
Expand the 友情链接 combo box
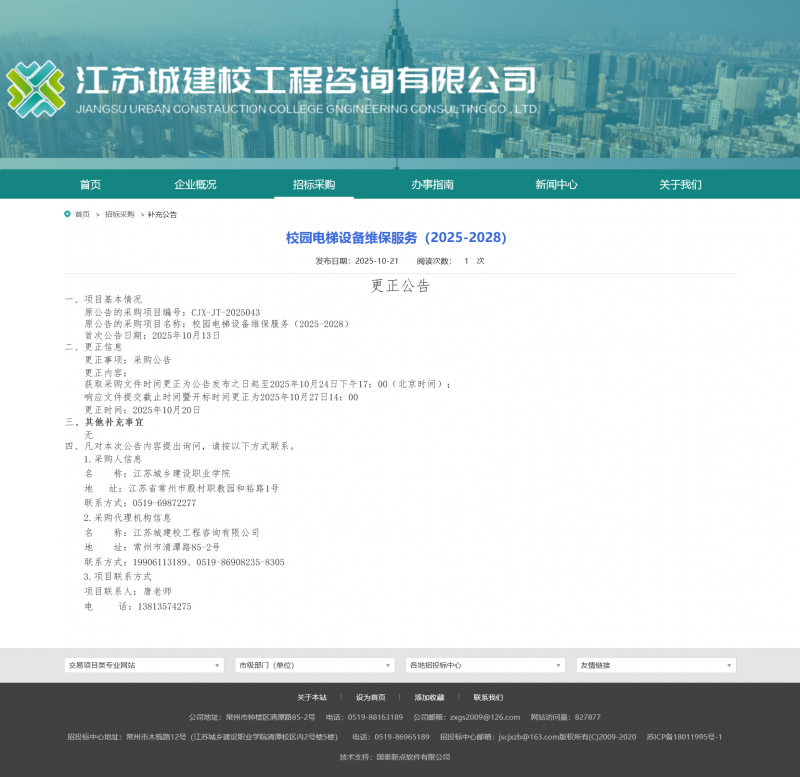point(655,664)
